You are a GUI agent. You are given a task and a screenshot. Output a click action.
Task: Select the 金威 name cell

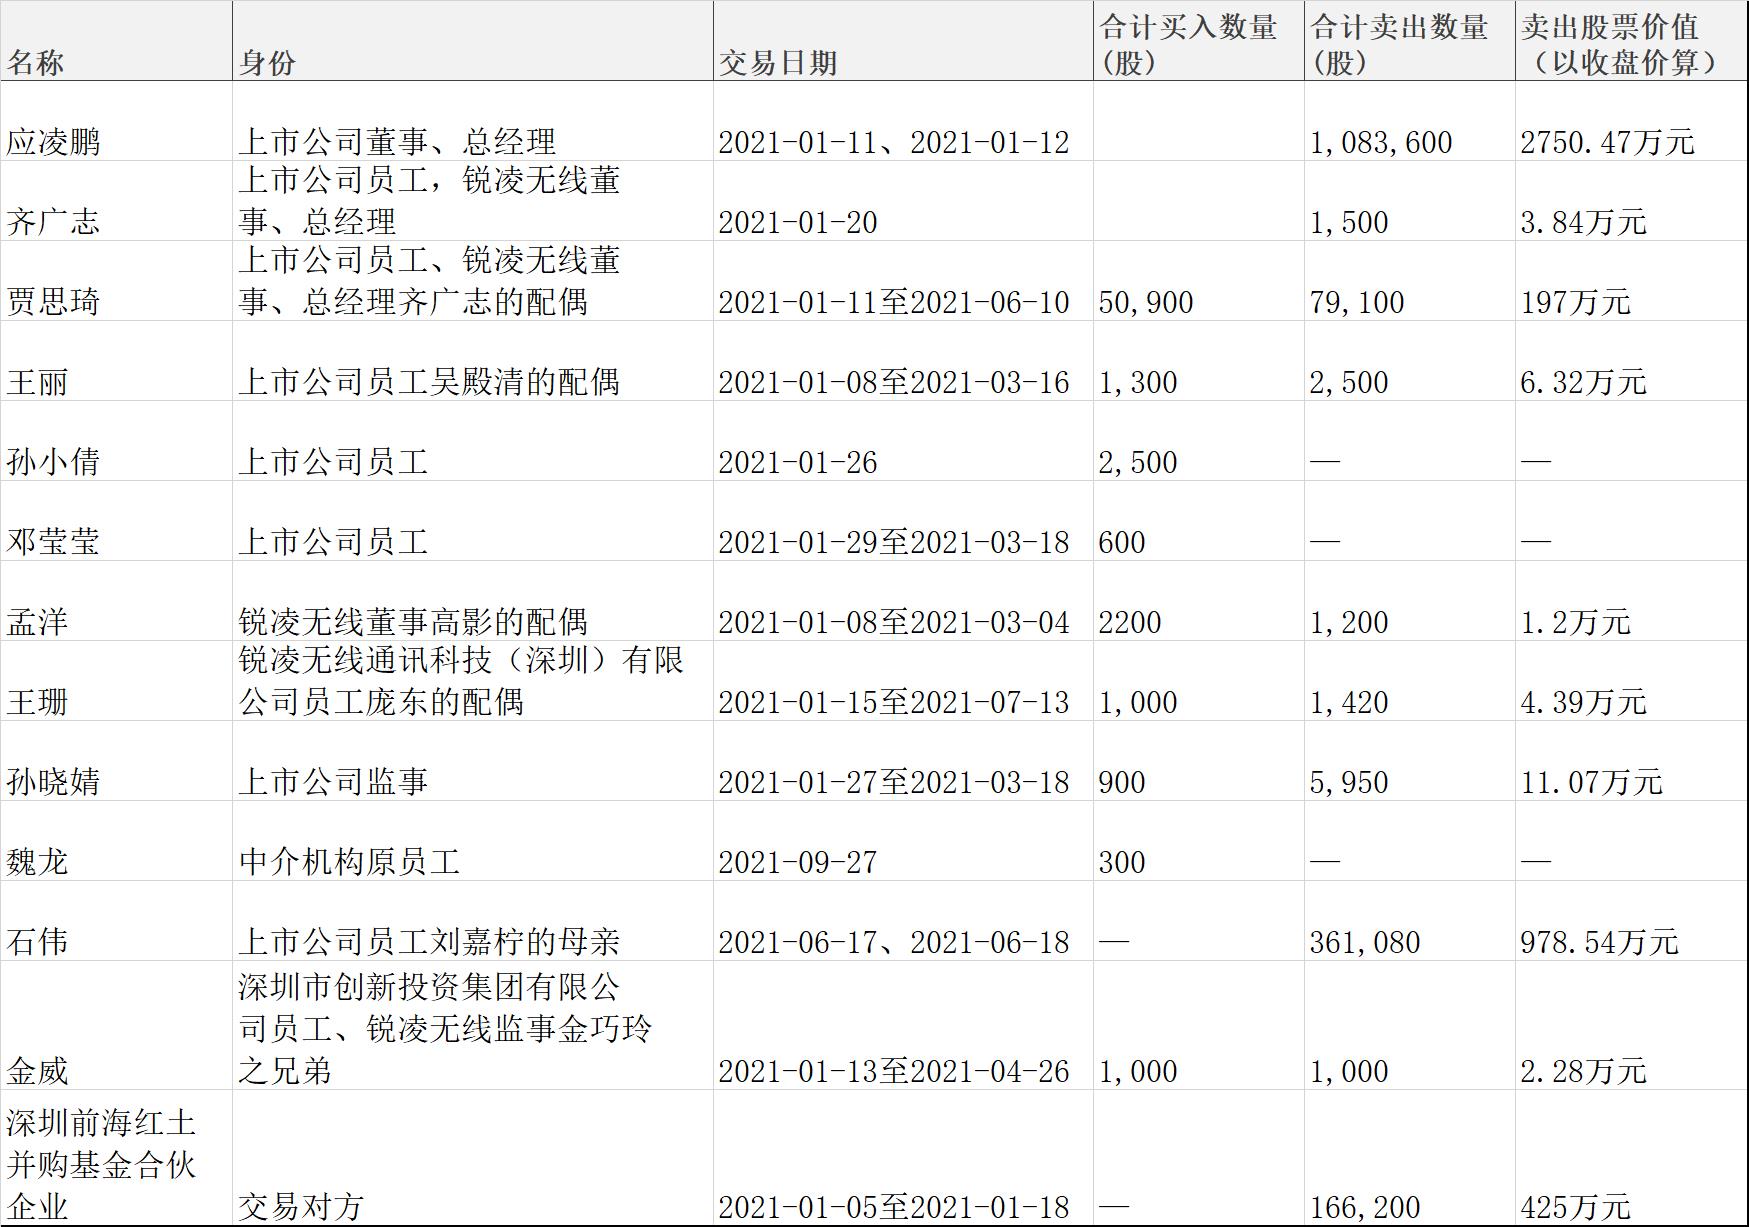click(116, 1026)
